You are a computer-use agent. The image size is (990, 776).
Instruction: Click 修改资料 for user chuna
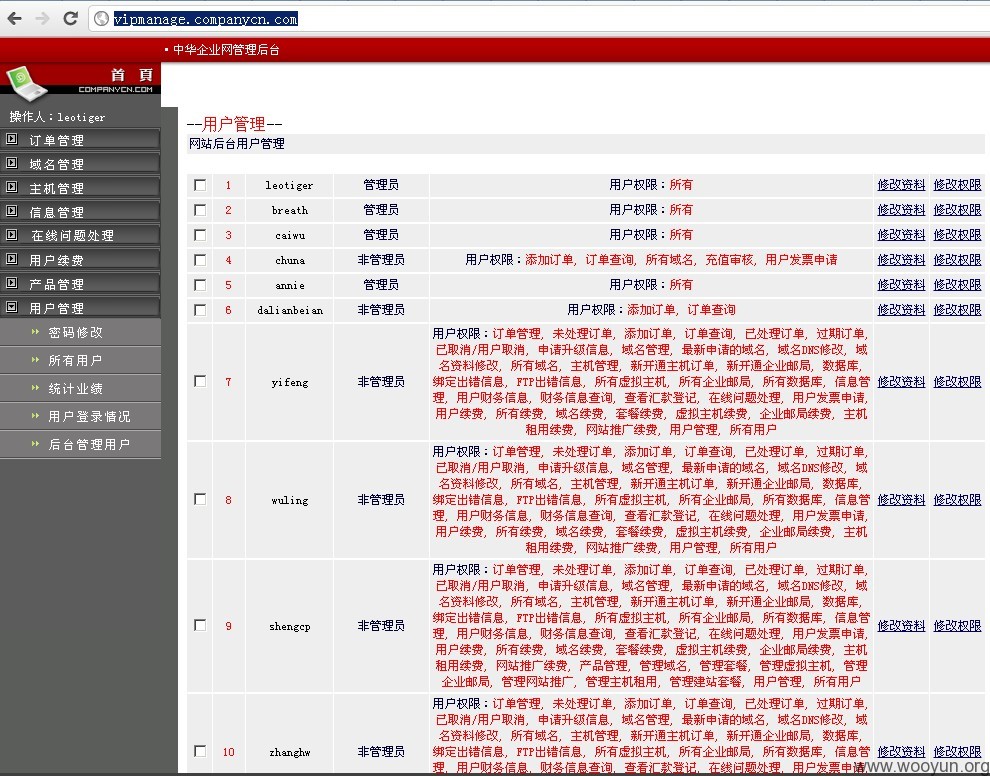pos(901,260)
